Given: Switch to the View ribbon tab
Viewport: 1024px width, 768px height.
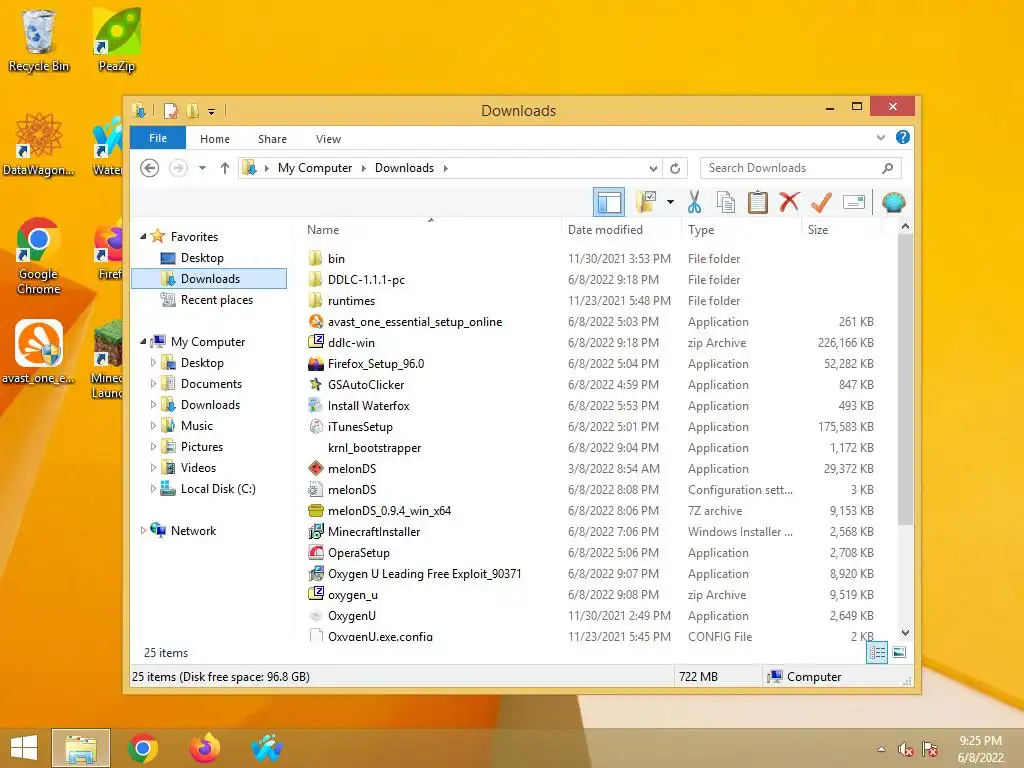Looking at the screenshot, I should (x=328, y=138).
